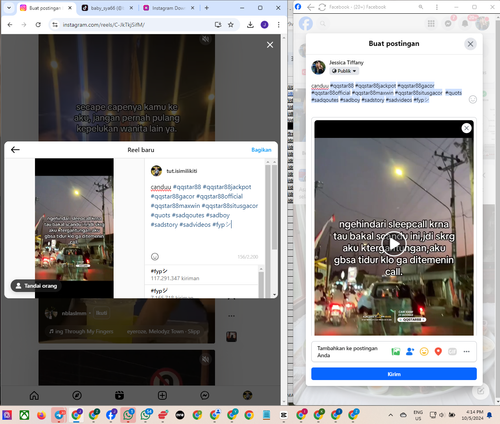The height and width of the screenshot is (424, 500).
Task: Go back using the Reel baru back arrow
Action: click(x=15, y=150)
